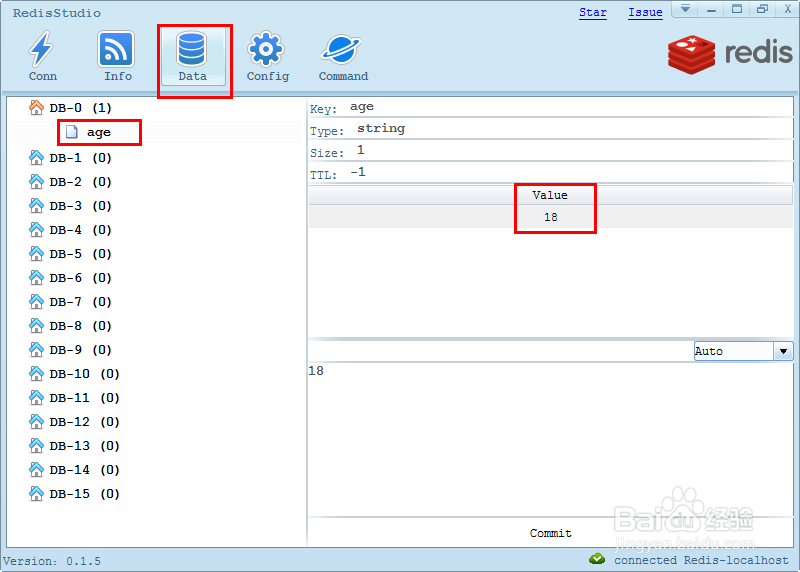Click the age key file icon

pyautogui.click(x=72, y=132)
